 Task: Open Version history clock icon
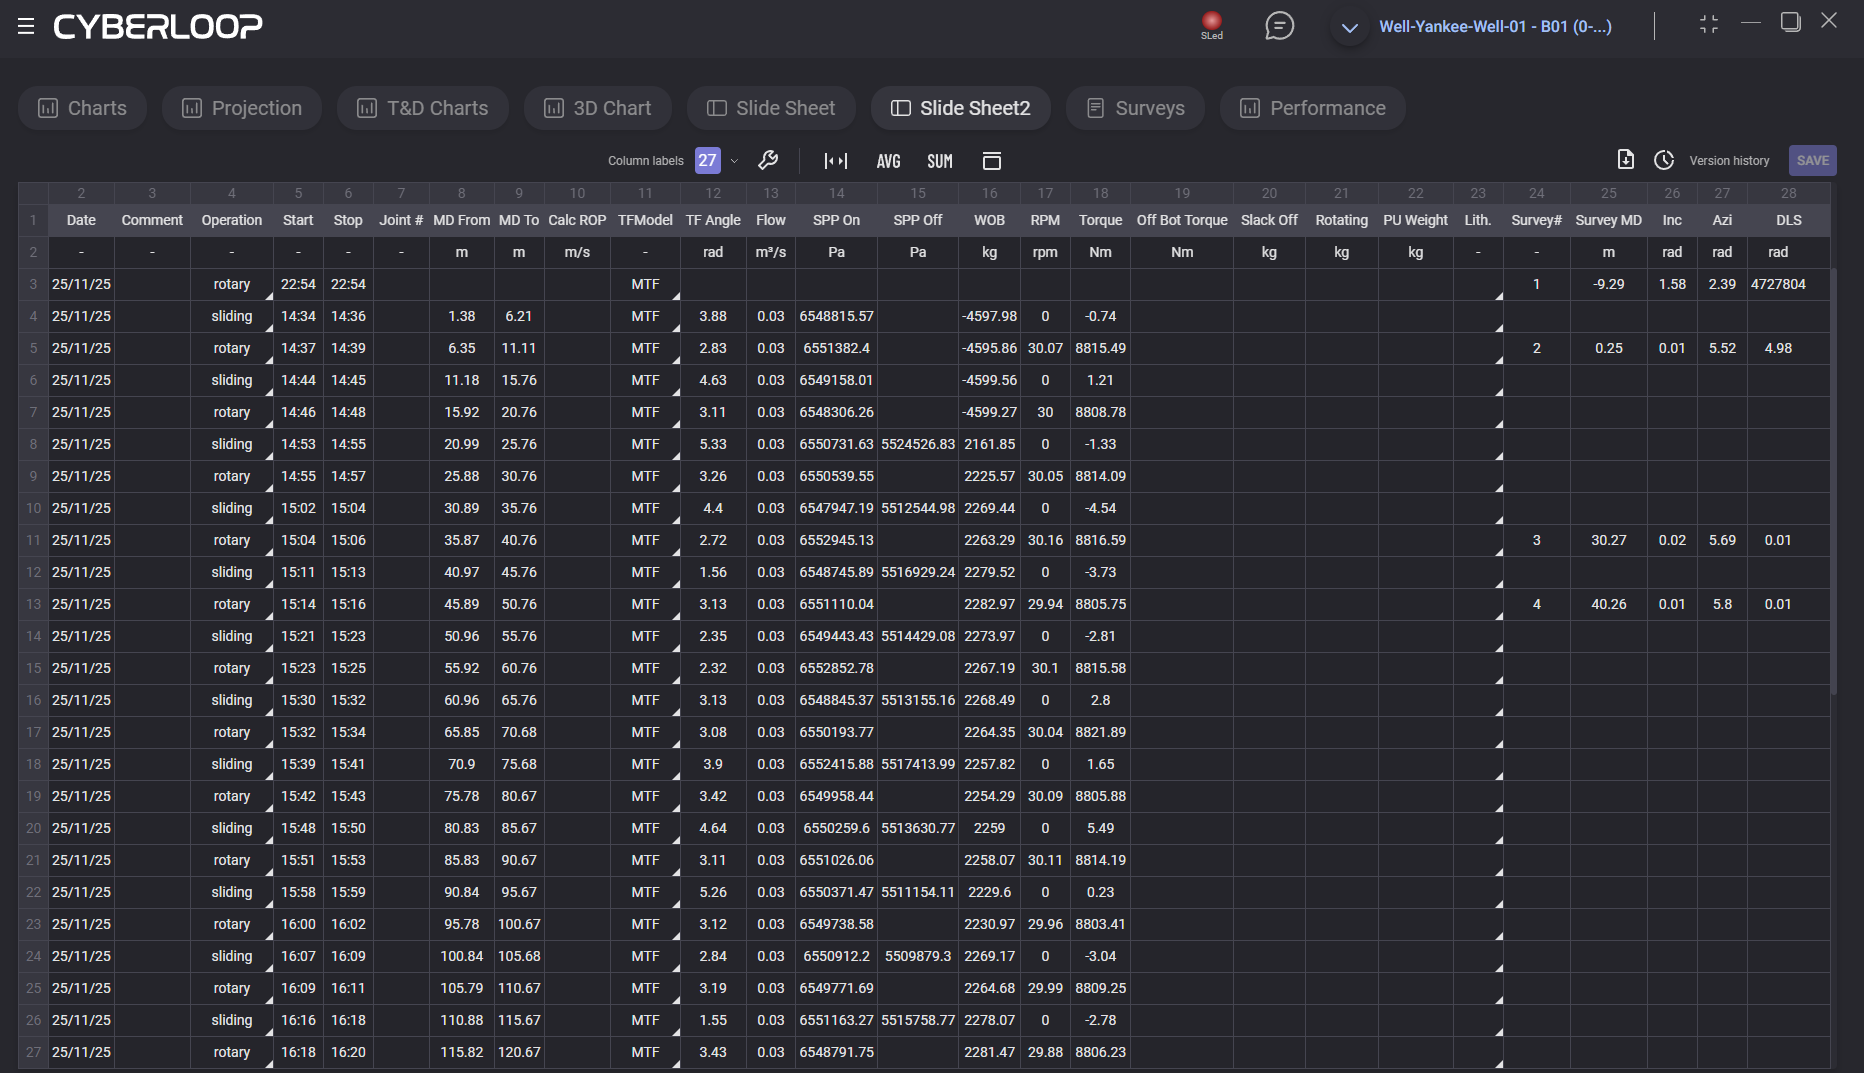(x=1664, y=160)
